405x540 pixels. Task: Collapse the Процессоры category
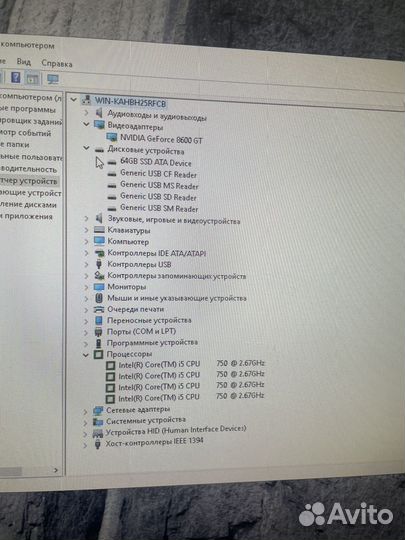coord(86,354)
